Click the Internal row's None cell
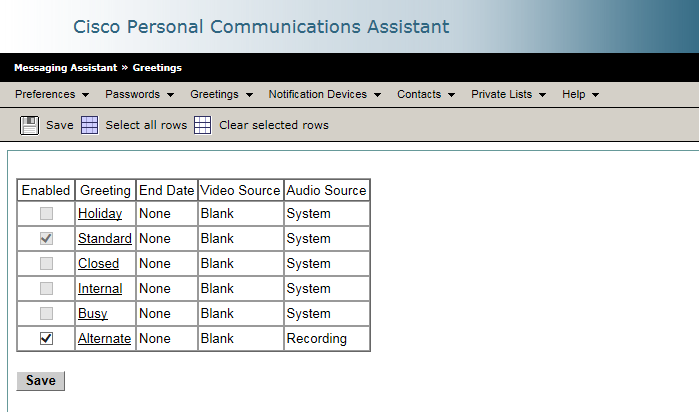Viewport: 699px width, 412px height. [167, 288]
